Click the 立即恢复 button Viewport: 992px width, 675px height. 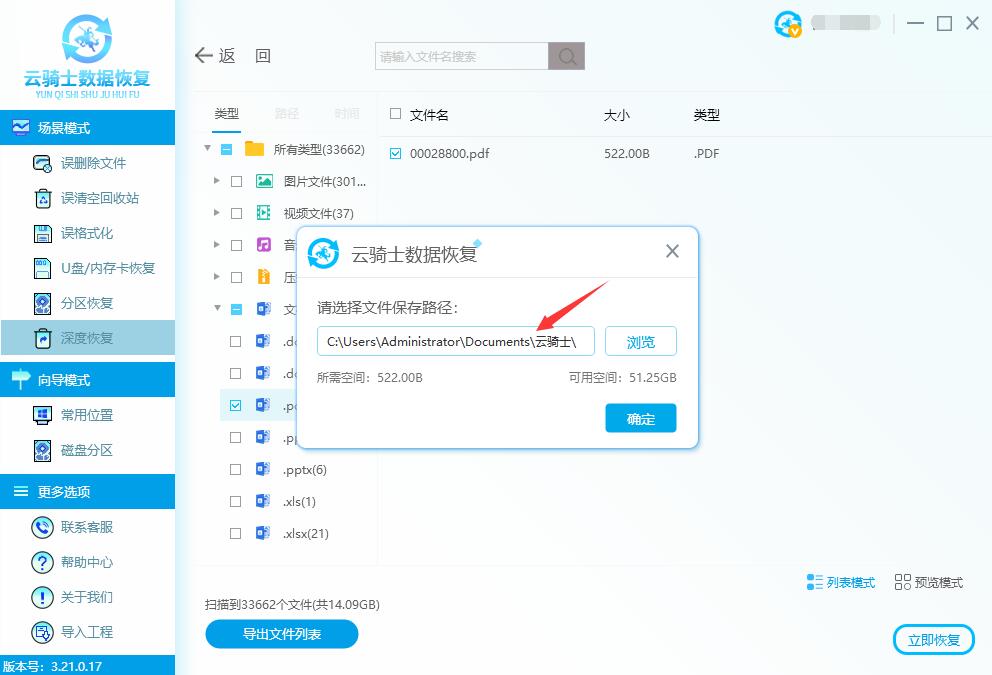(x=934, y=640)
